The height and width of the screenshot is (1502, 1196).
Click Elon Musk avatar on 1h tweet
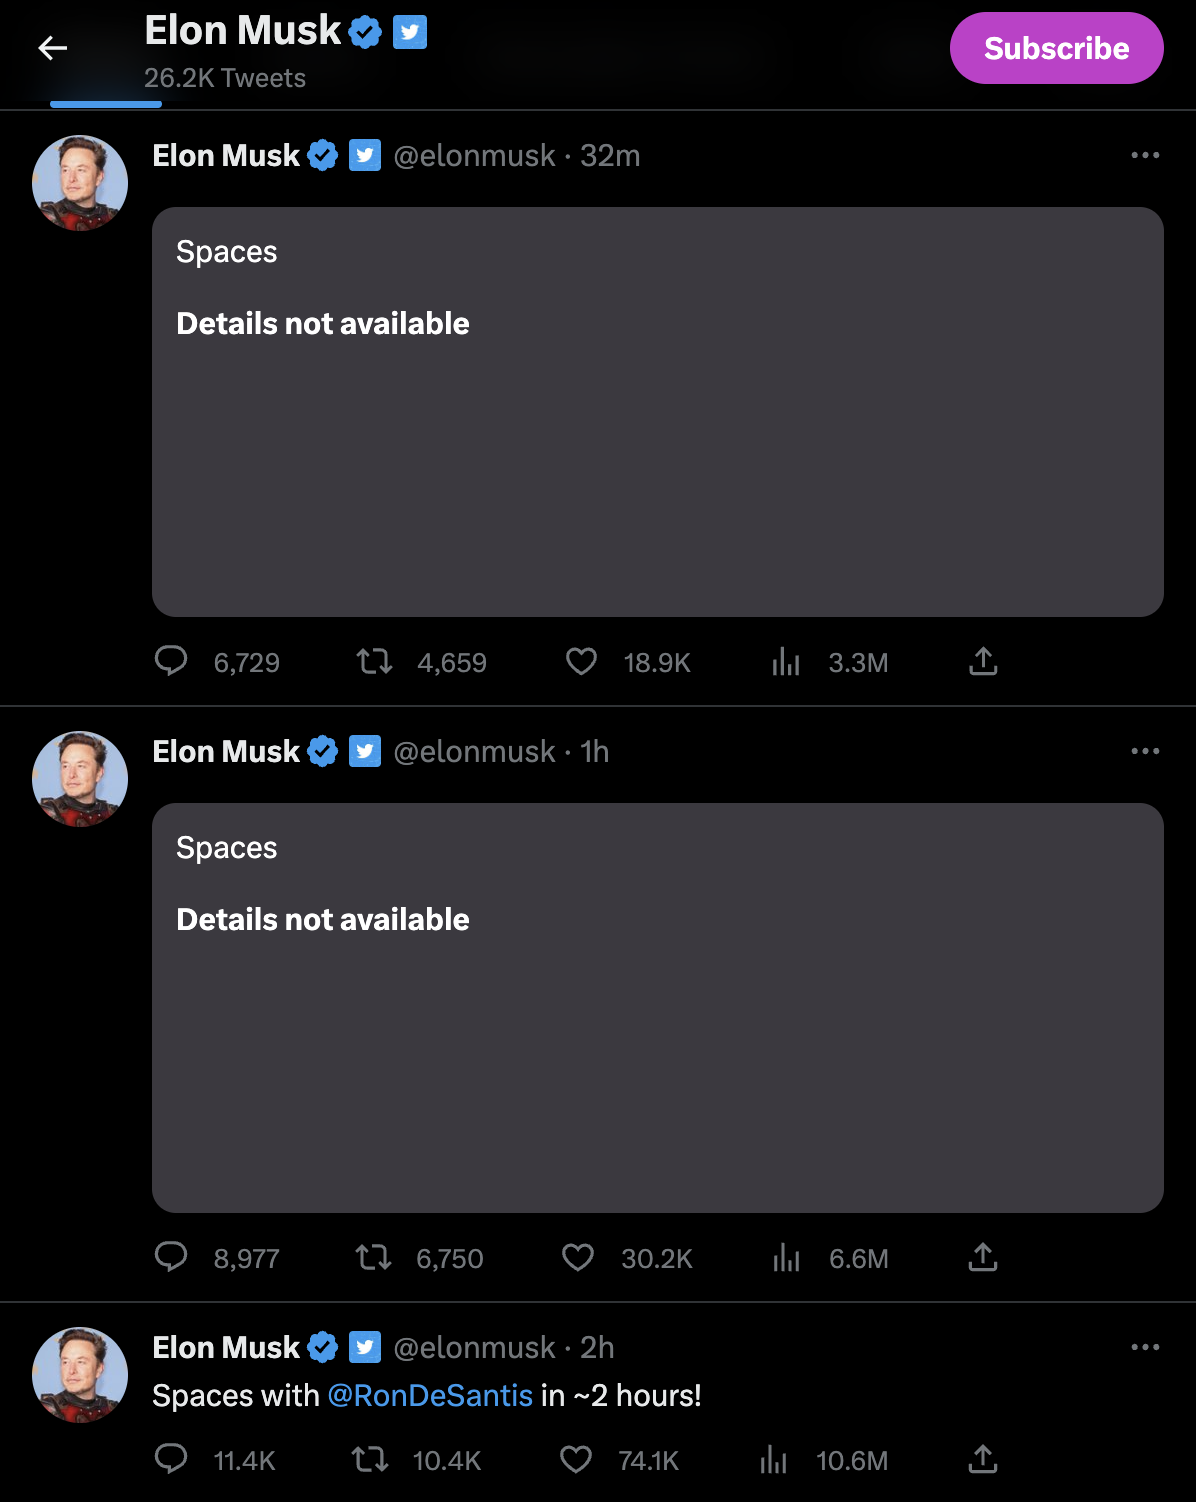coord(80,779)
